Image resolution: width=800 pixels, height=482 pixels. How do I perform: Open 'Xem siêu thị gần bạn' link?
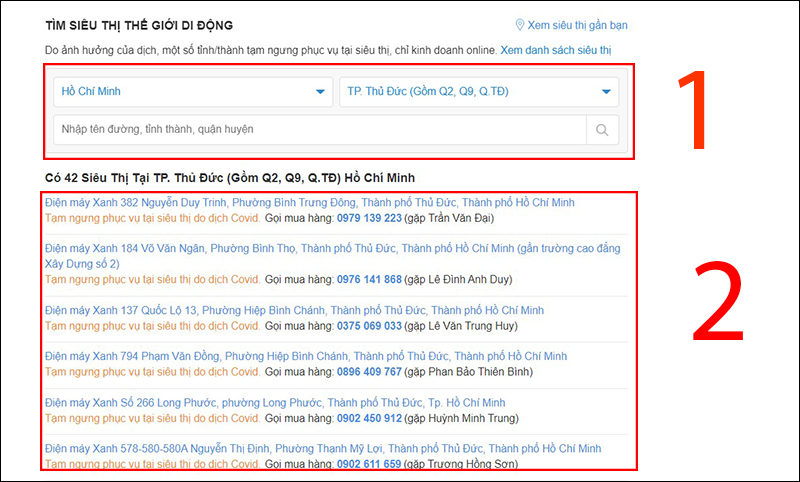point(577,25)
